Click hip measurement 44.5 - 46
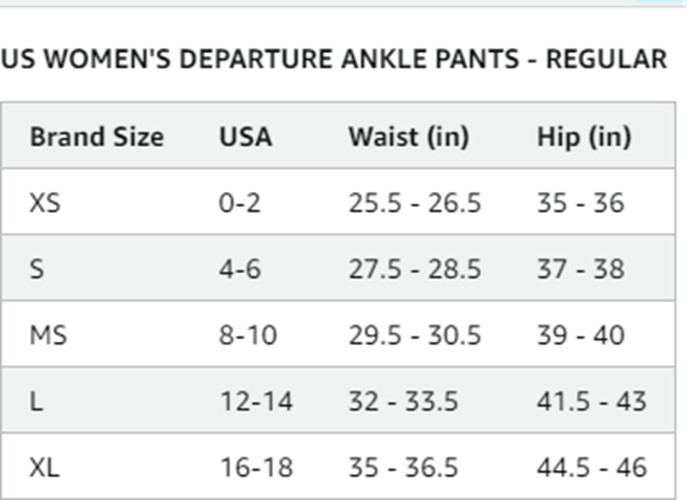This screenshot has width=690, height=500. [591, 466]
